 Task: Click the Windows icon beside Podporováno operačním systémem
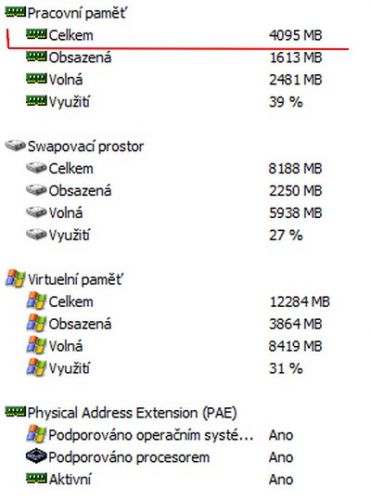[x=36, y=434]
